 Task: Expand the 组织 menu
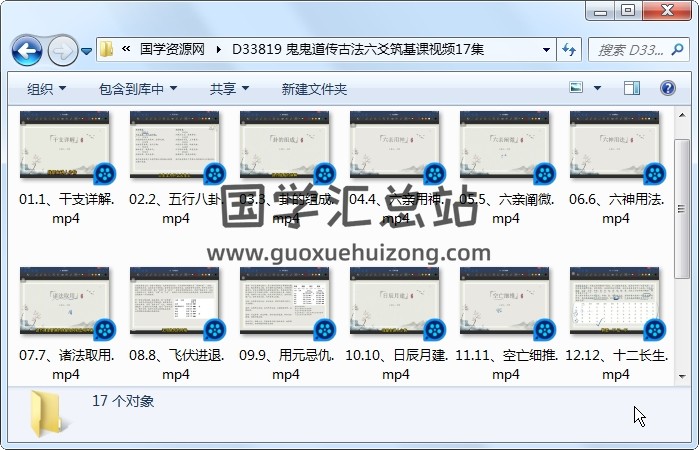pyautogui.click(x=46, y=89)
